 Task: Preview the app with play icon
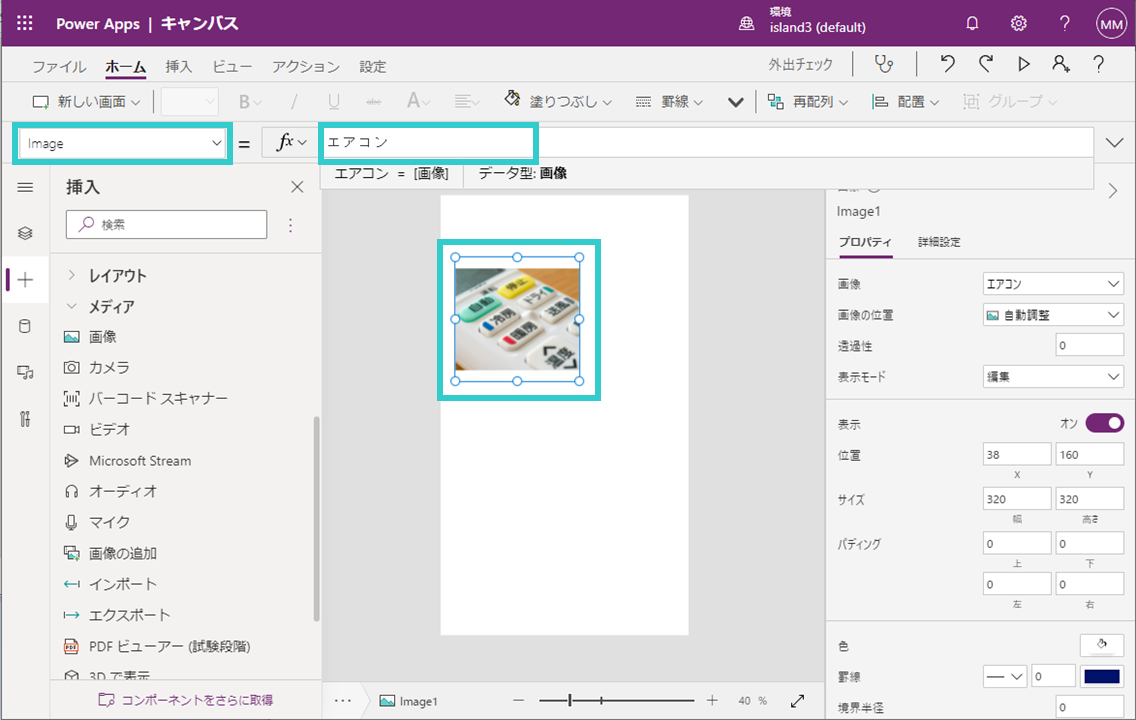pos(1024,64)
